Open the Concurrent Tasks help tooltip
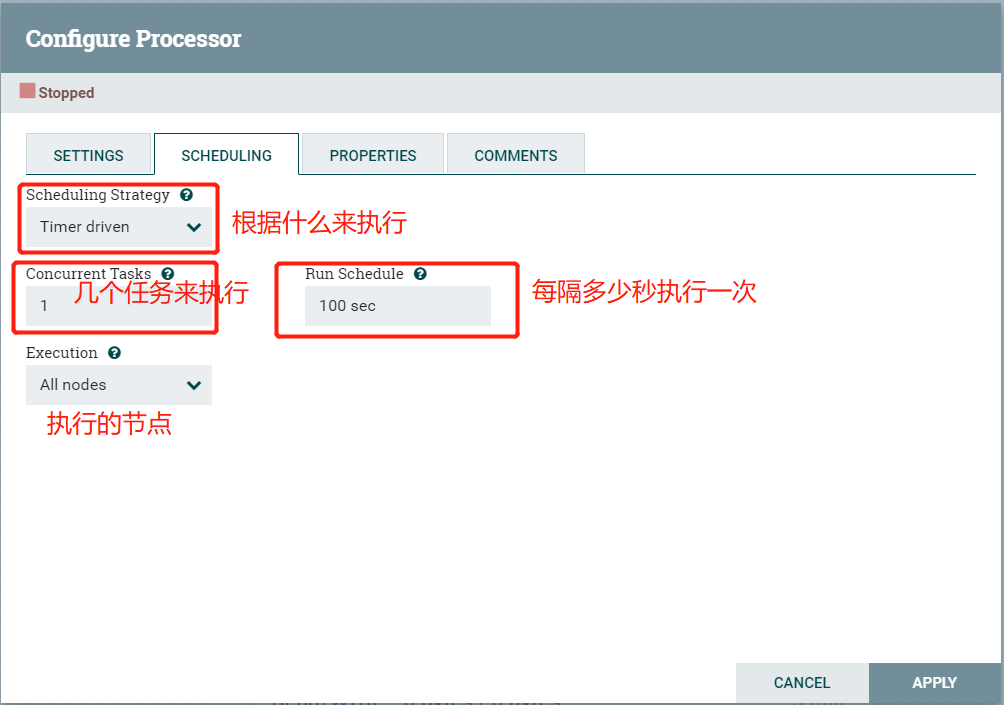Image resolution: width=1004 pixels, height=705 pixels. tap(167, 273)
